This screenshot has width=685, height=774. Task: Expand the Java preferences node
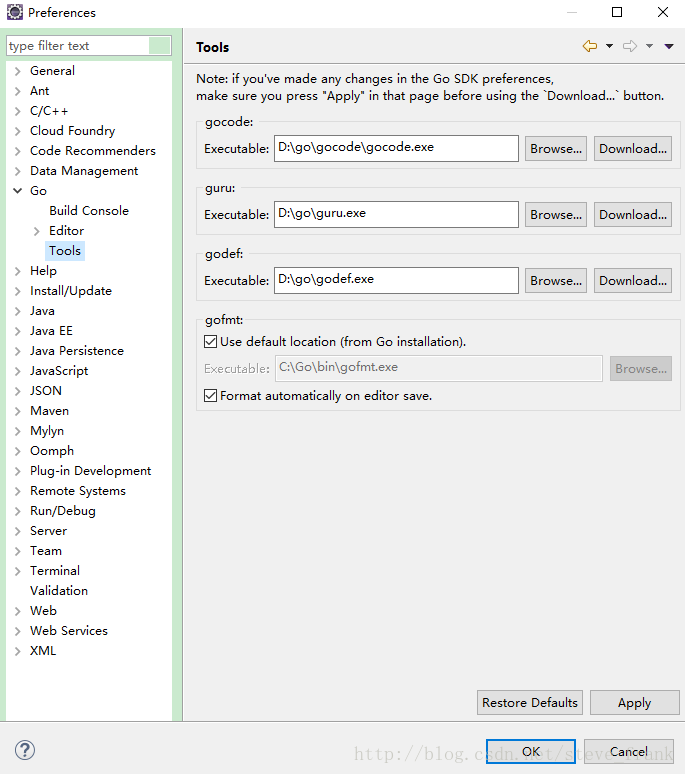click(x=18, y=311)
